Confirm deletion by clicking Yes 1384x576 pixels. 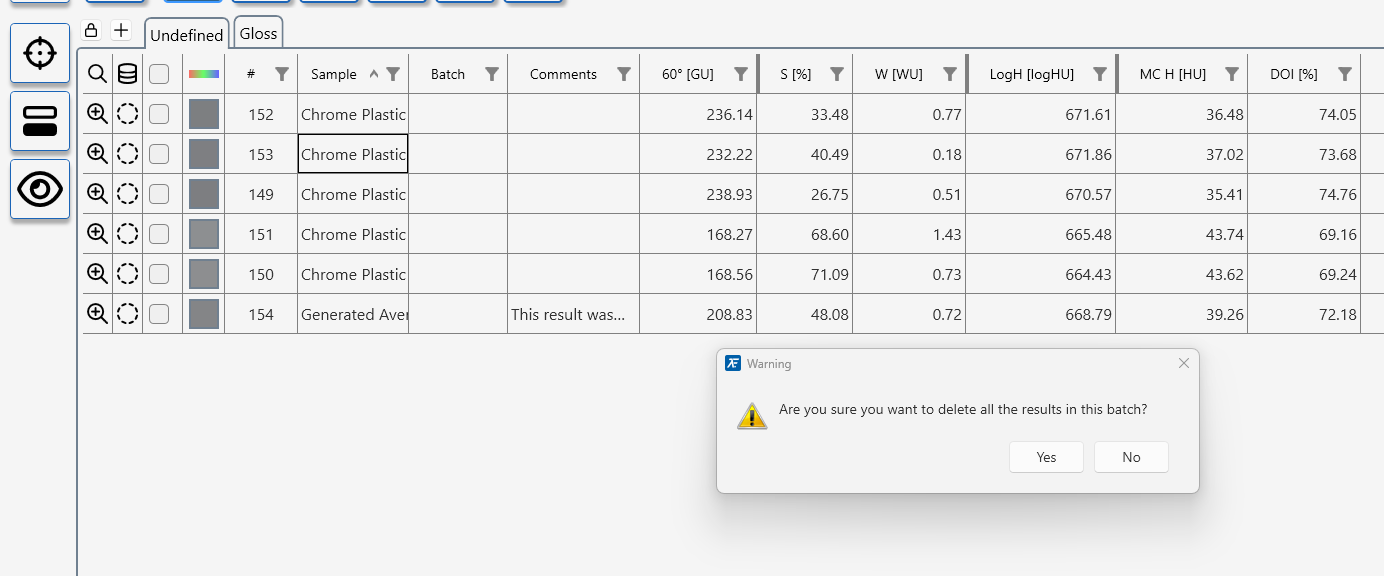click(x=1046, y=457)
